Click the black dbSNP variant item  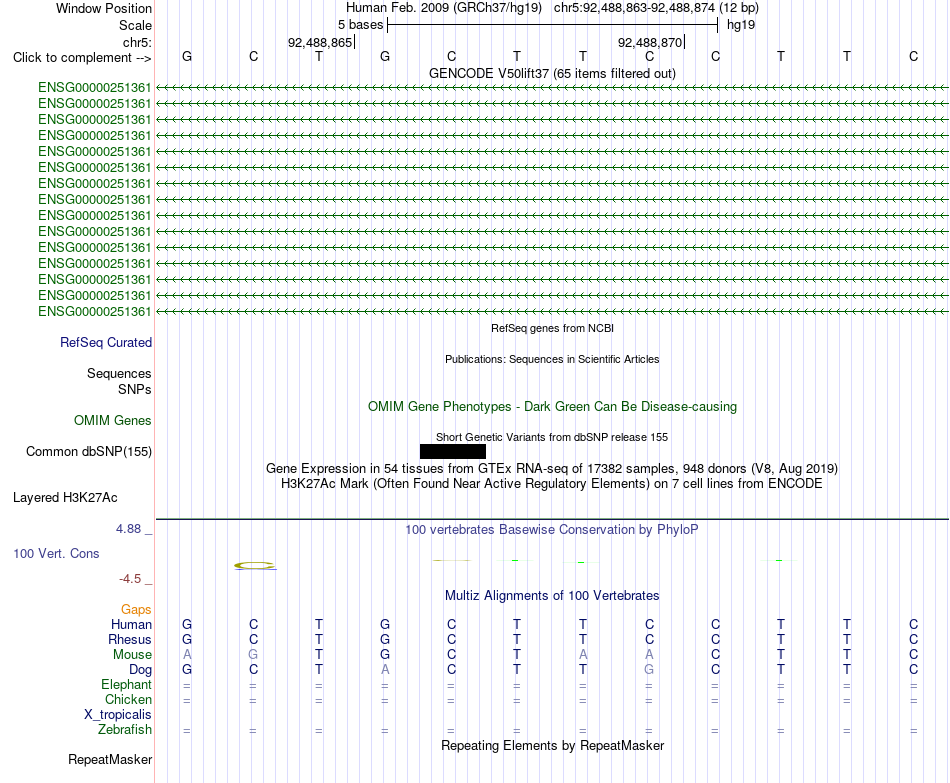(453, 451)
